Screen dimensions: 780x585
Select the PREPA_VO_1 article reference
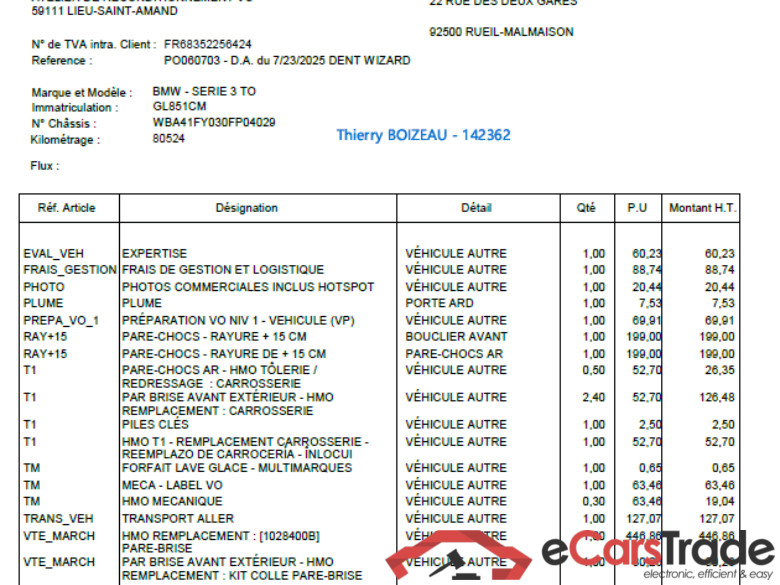pyautogui.click(x=61, y=320)
